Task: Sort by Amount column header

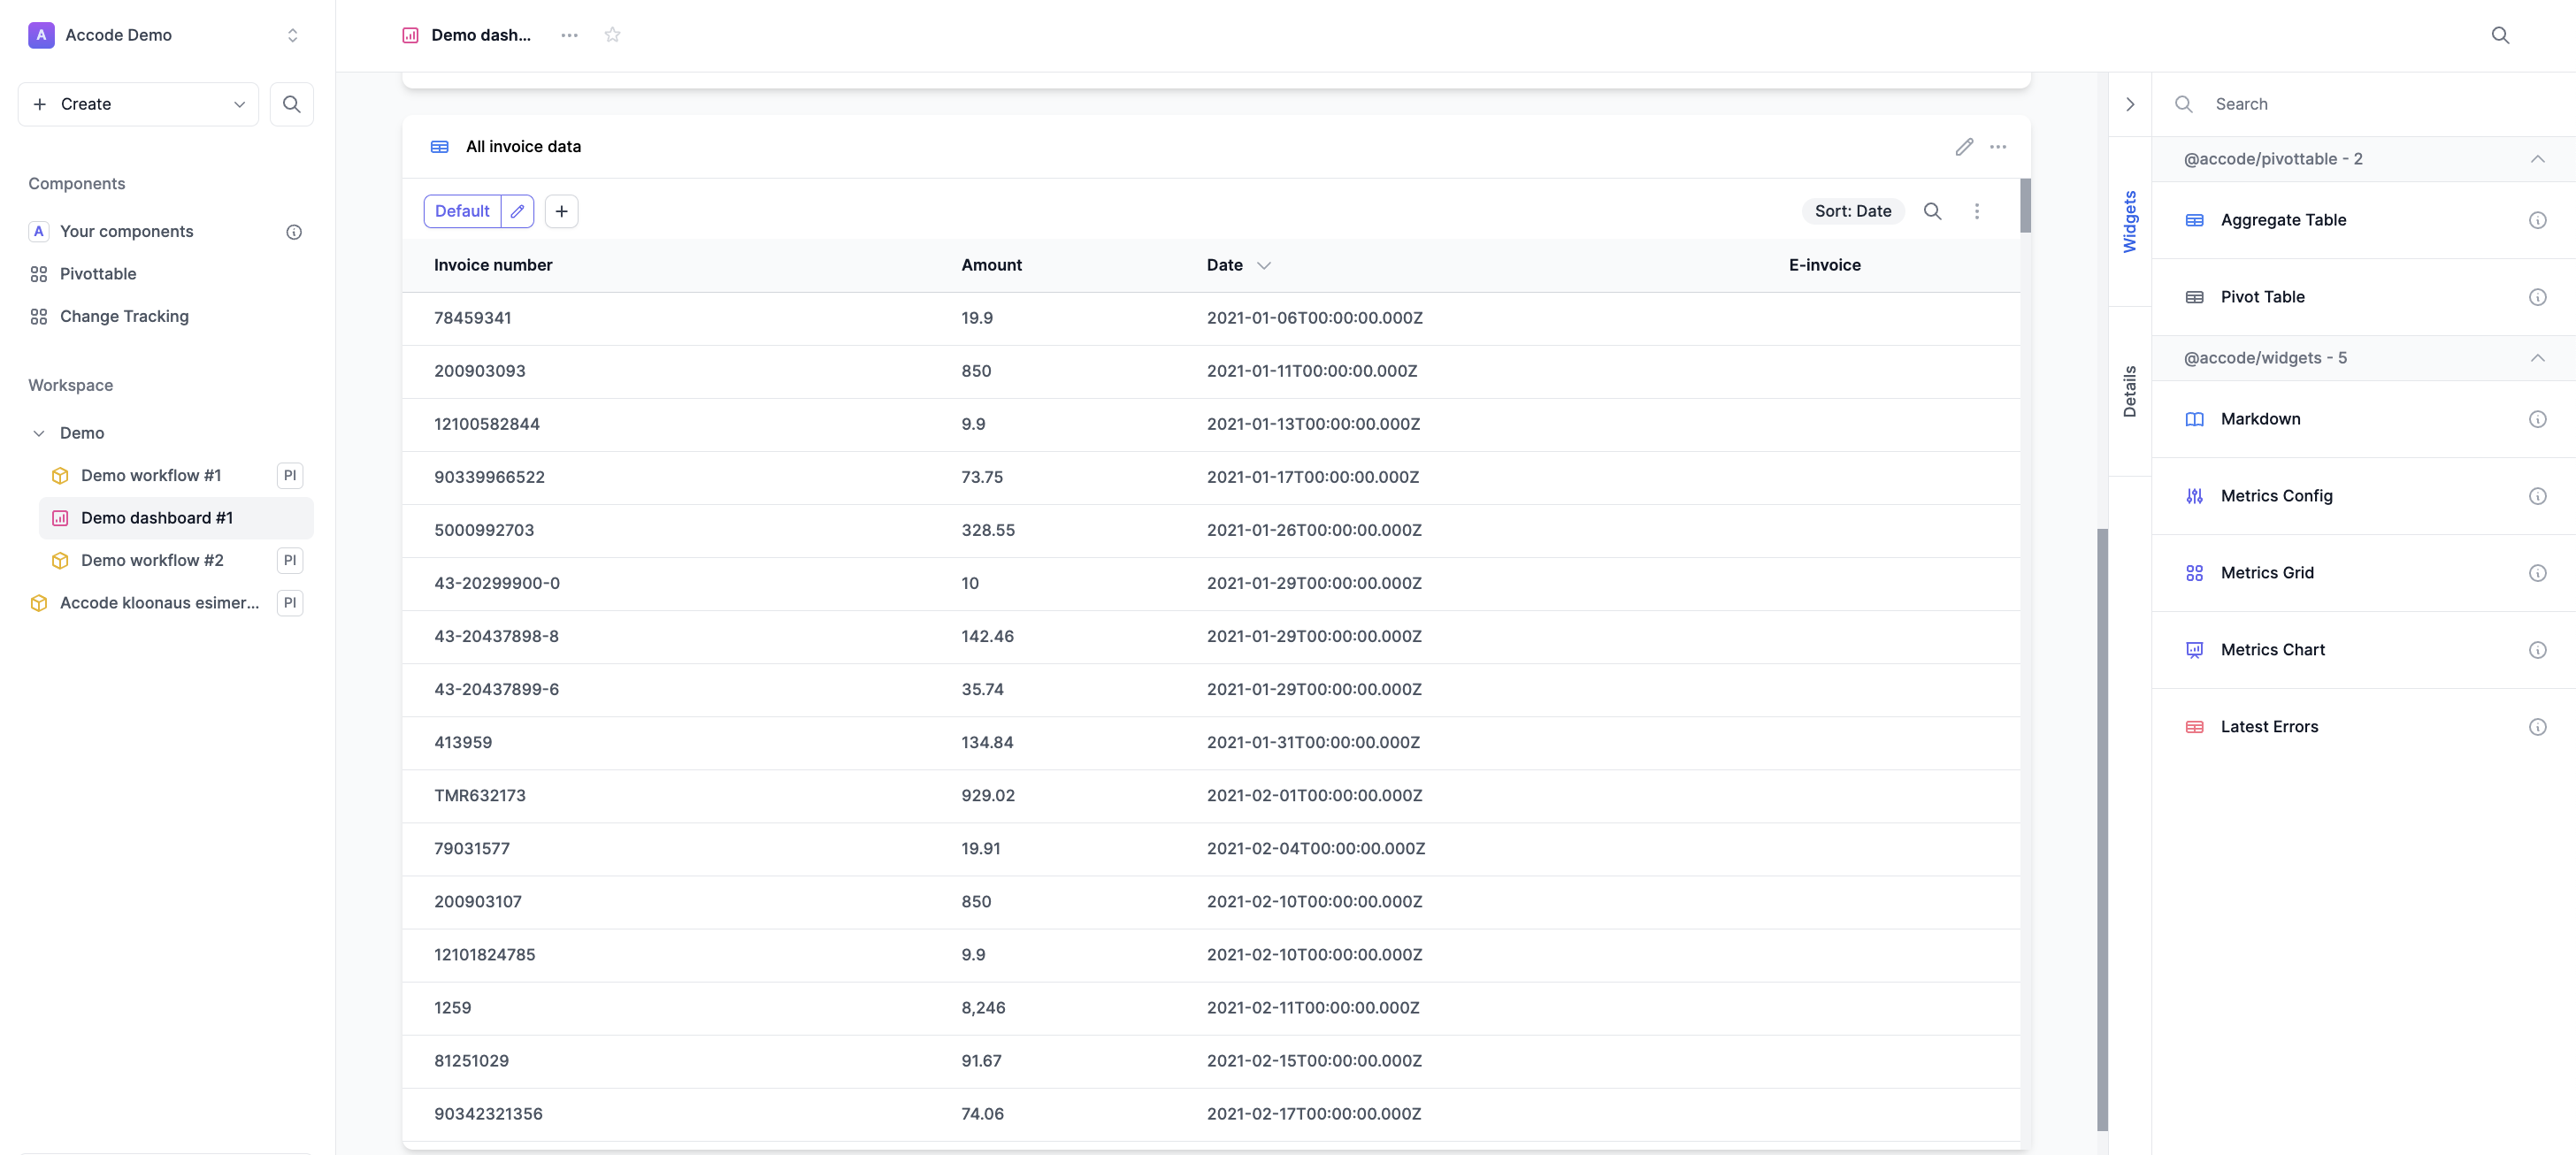Action: 991,265
